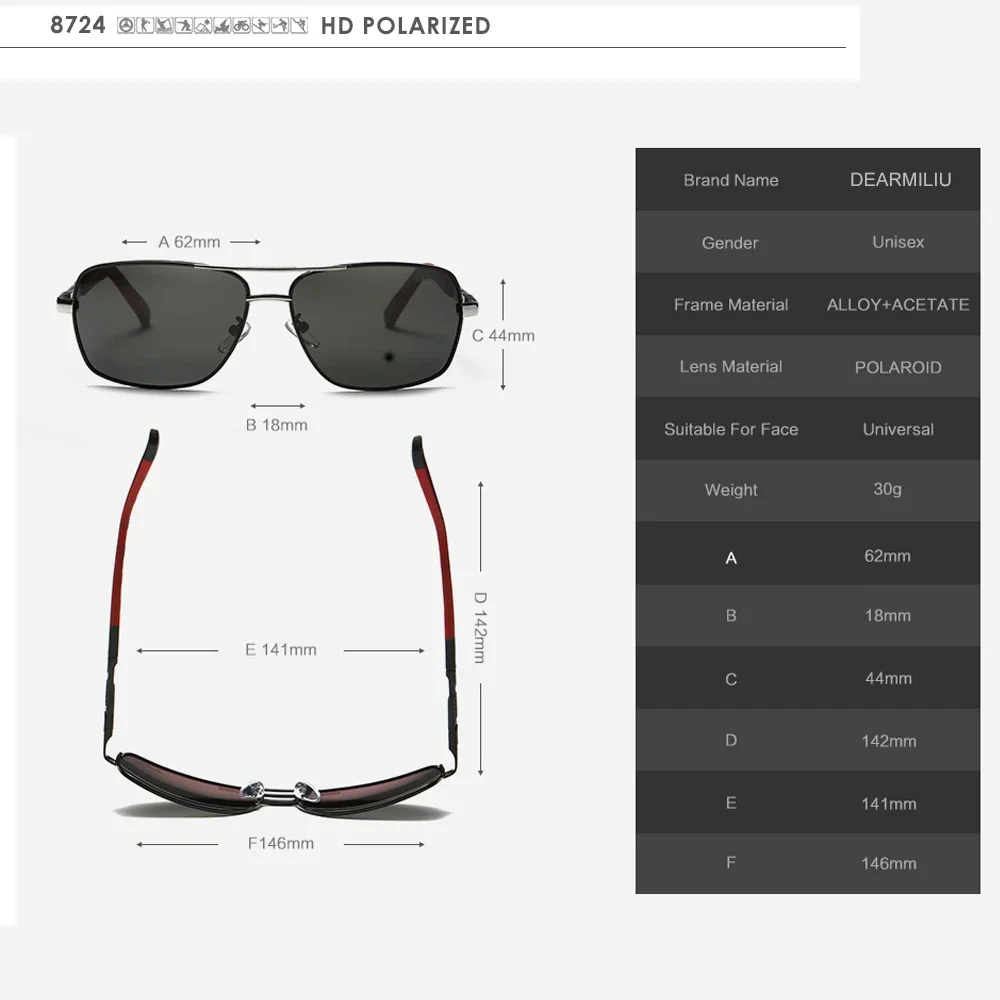
Task: Select the Frame Material row label
Action: tap(731, 305)
